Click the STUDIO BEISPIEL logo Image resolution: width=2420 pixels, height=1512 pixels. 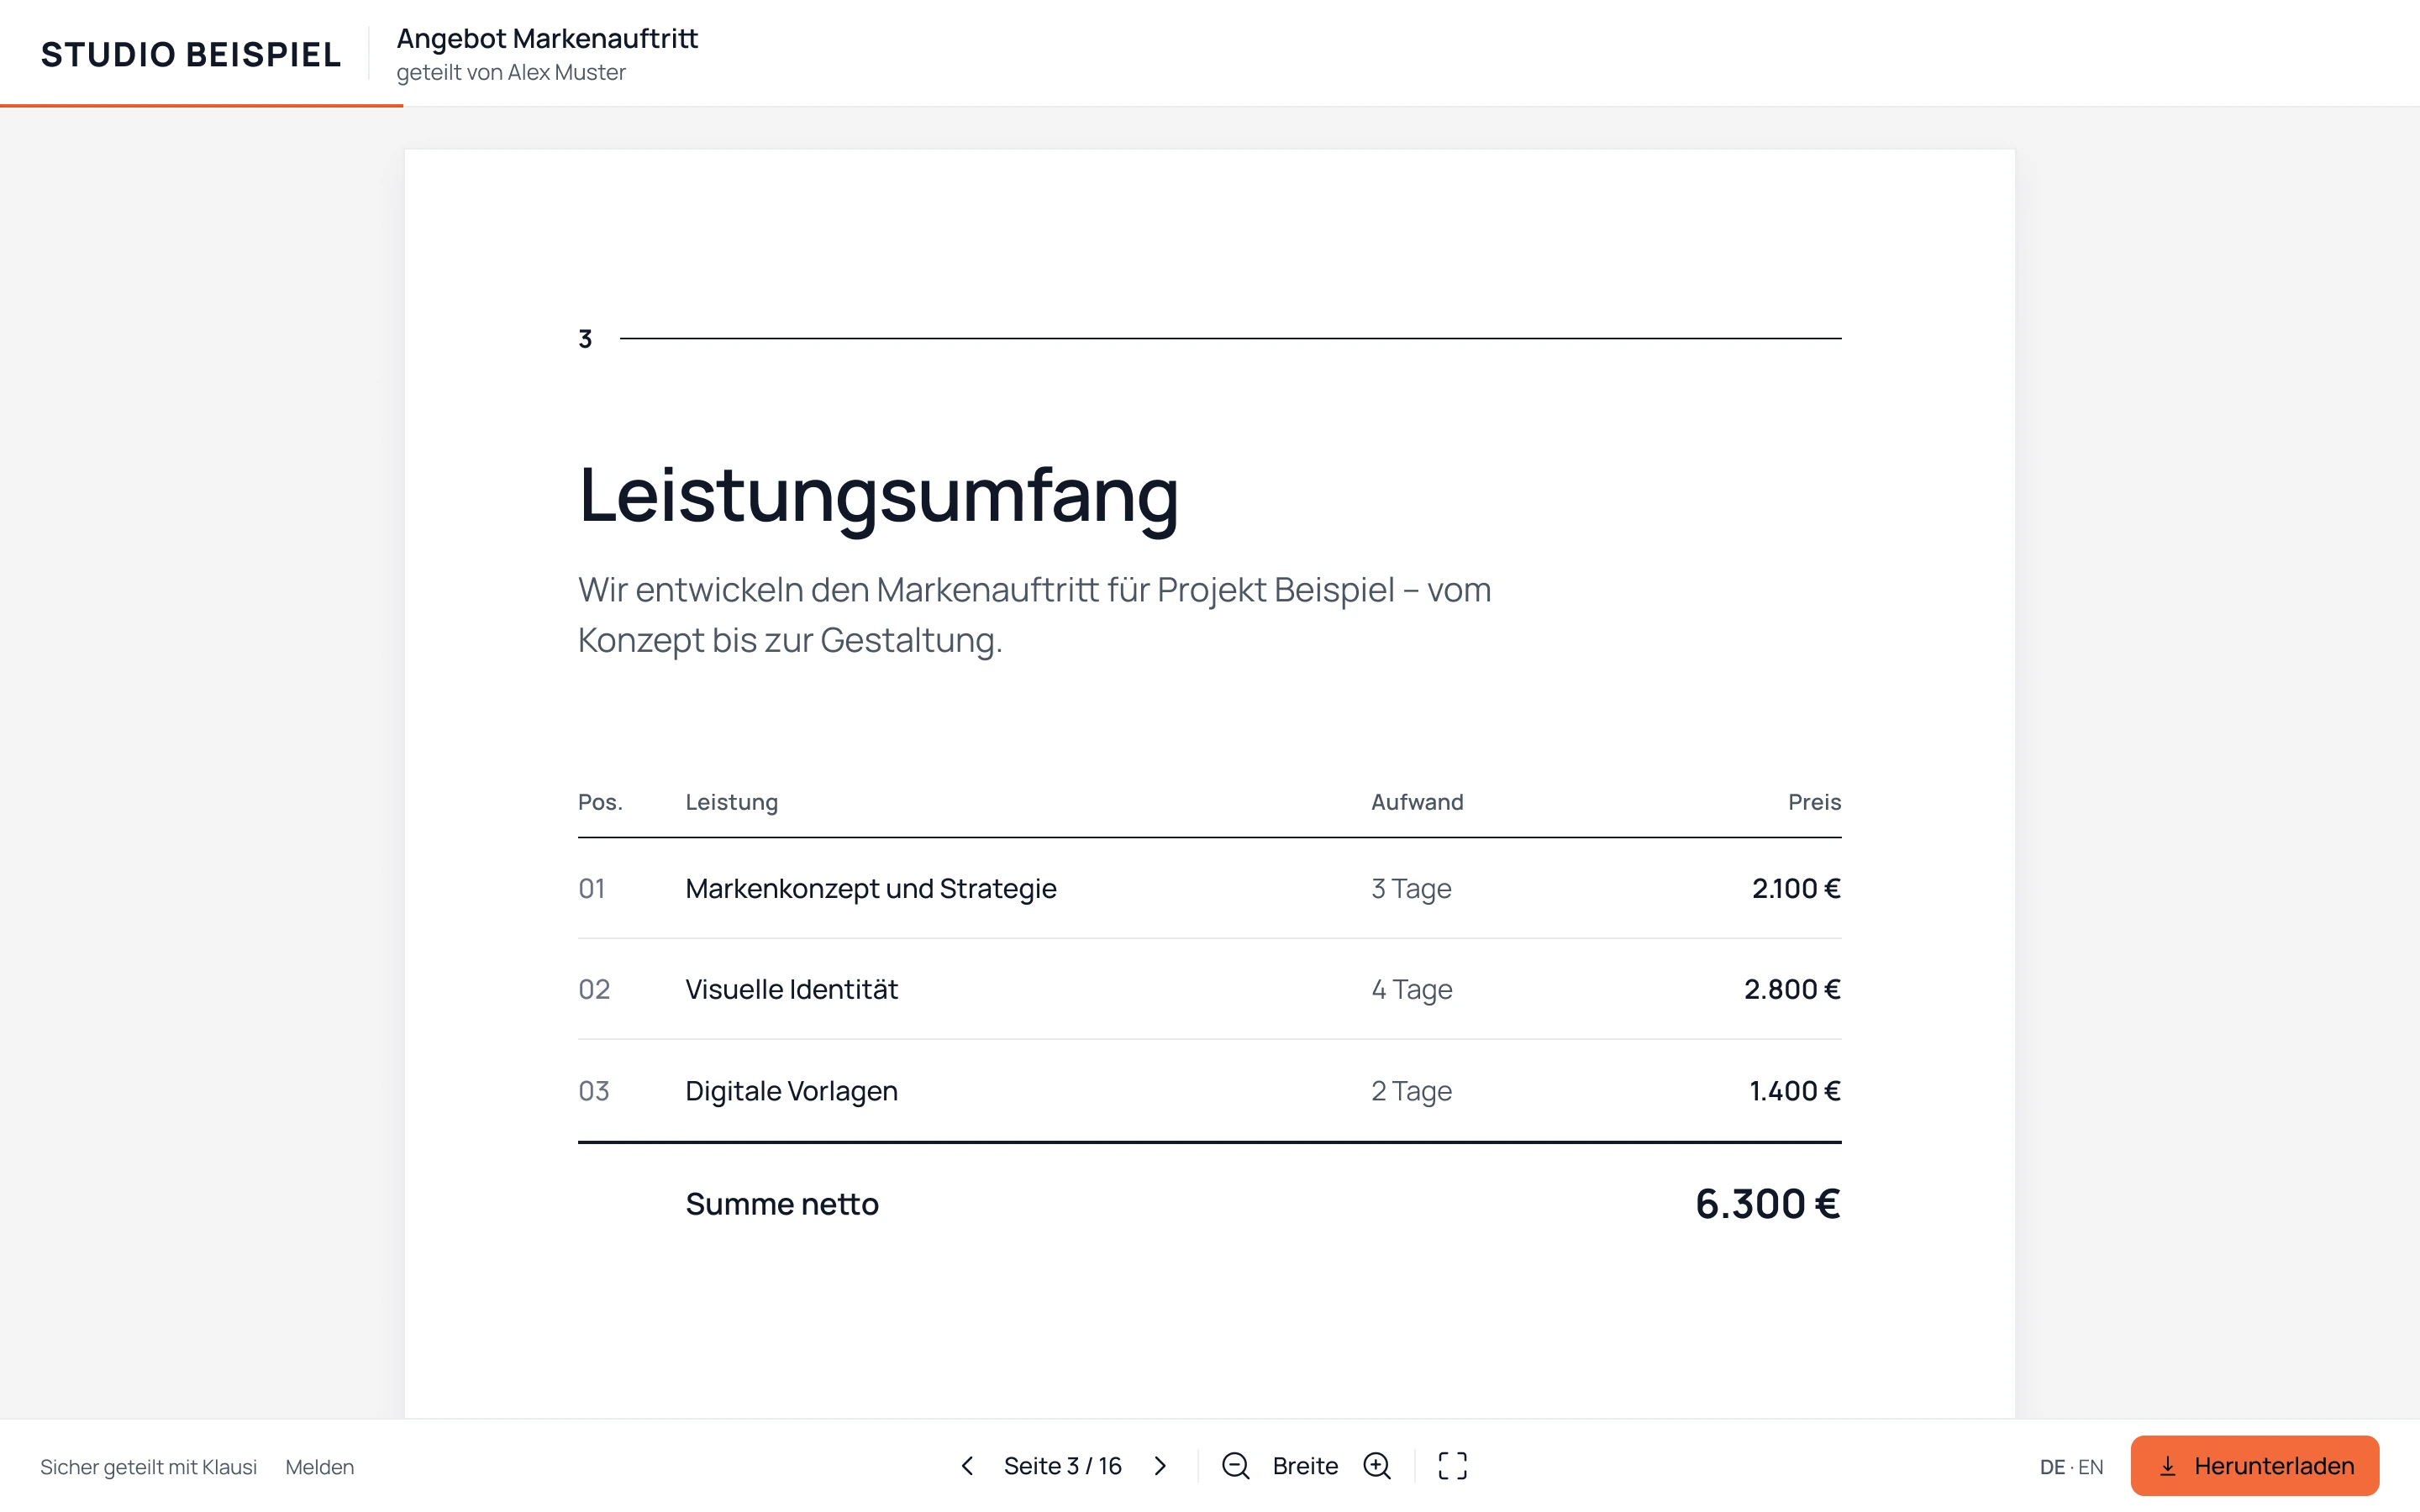click(191, 54)
